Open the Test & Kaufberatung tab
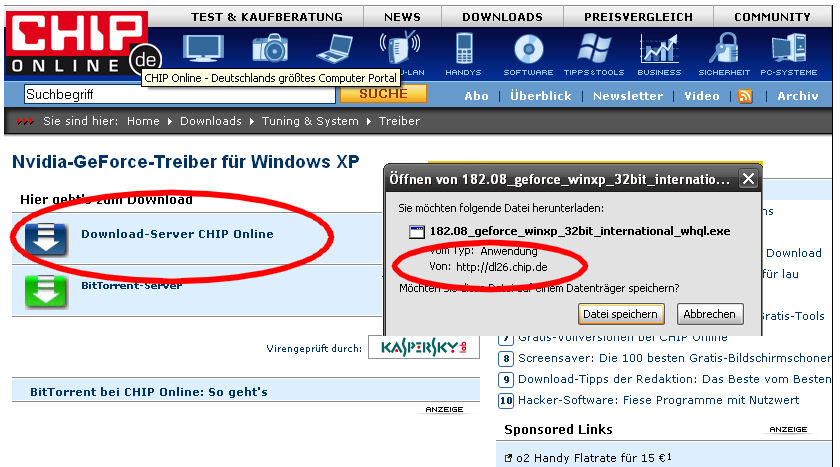The height and width of the screenshot is (467, 840). click(267, 17)
